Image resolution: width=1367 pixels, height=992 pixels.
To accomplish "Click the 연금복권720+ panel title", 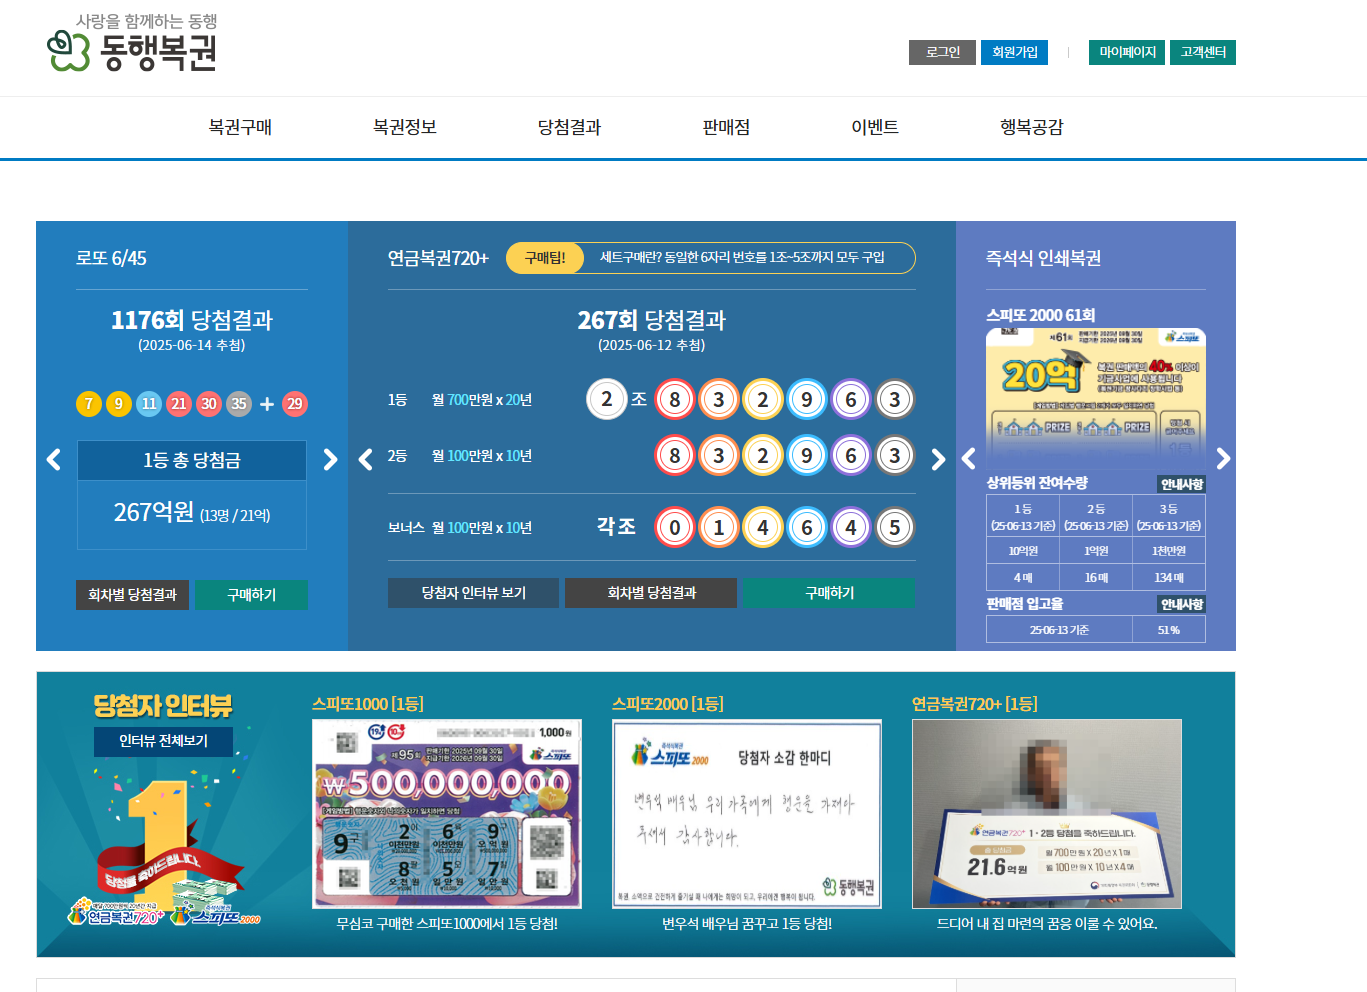I will (438, 258).
